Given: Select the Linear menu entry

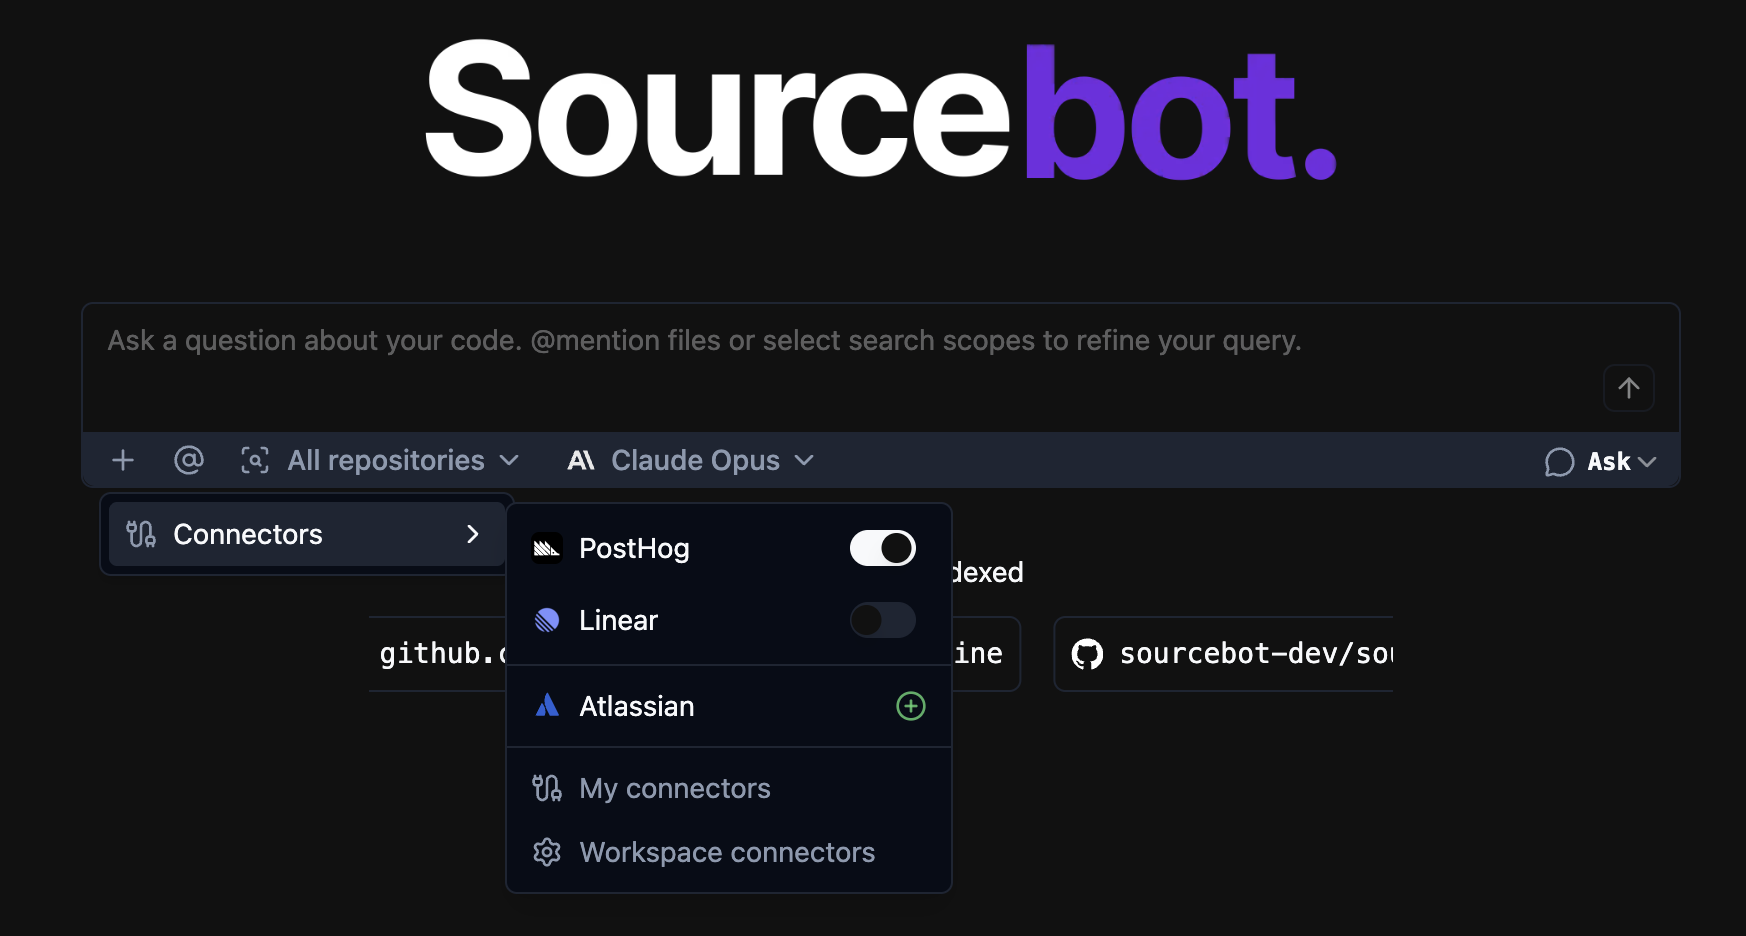Looking at the screenshot, I should tap(729, 620).
